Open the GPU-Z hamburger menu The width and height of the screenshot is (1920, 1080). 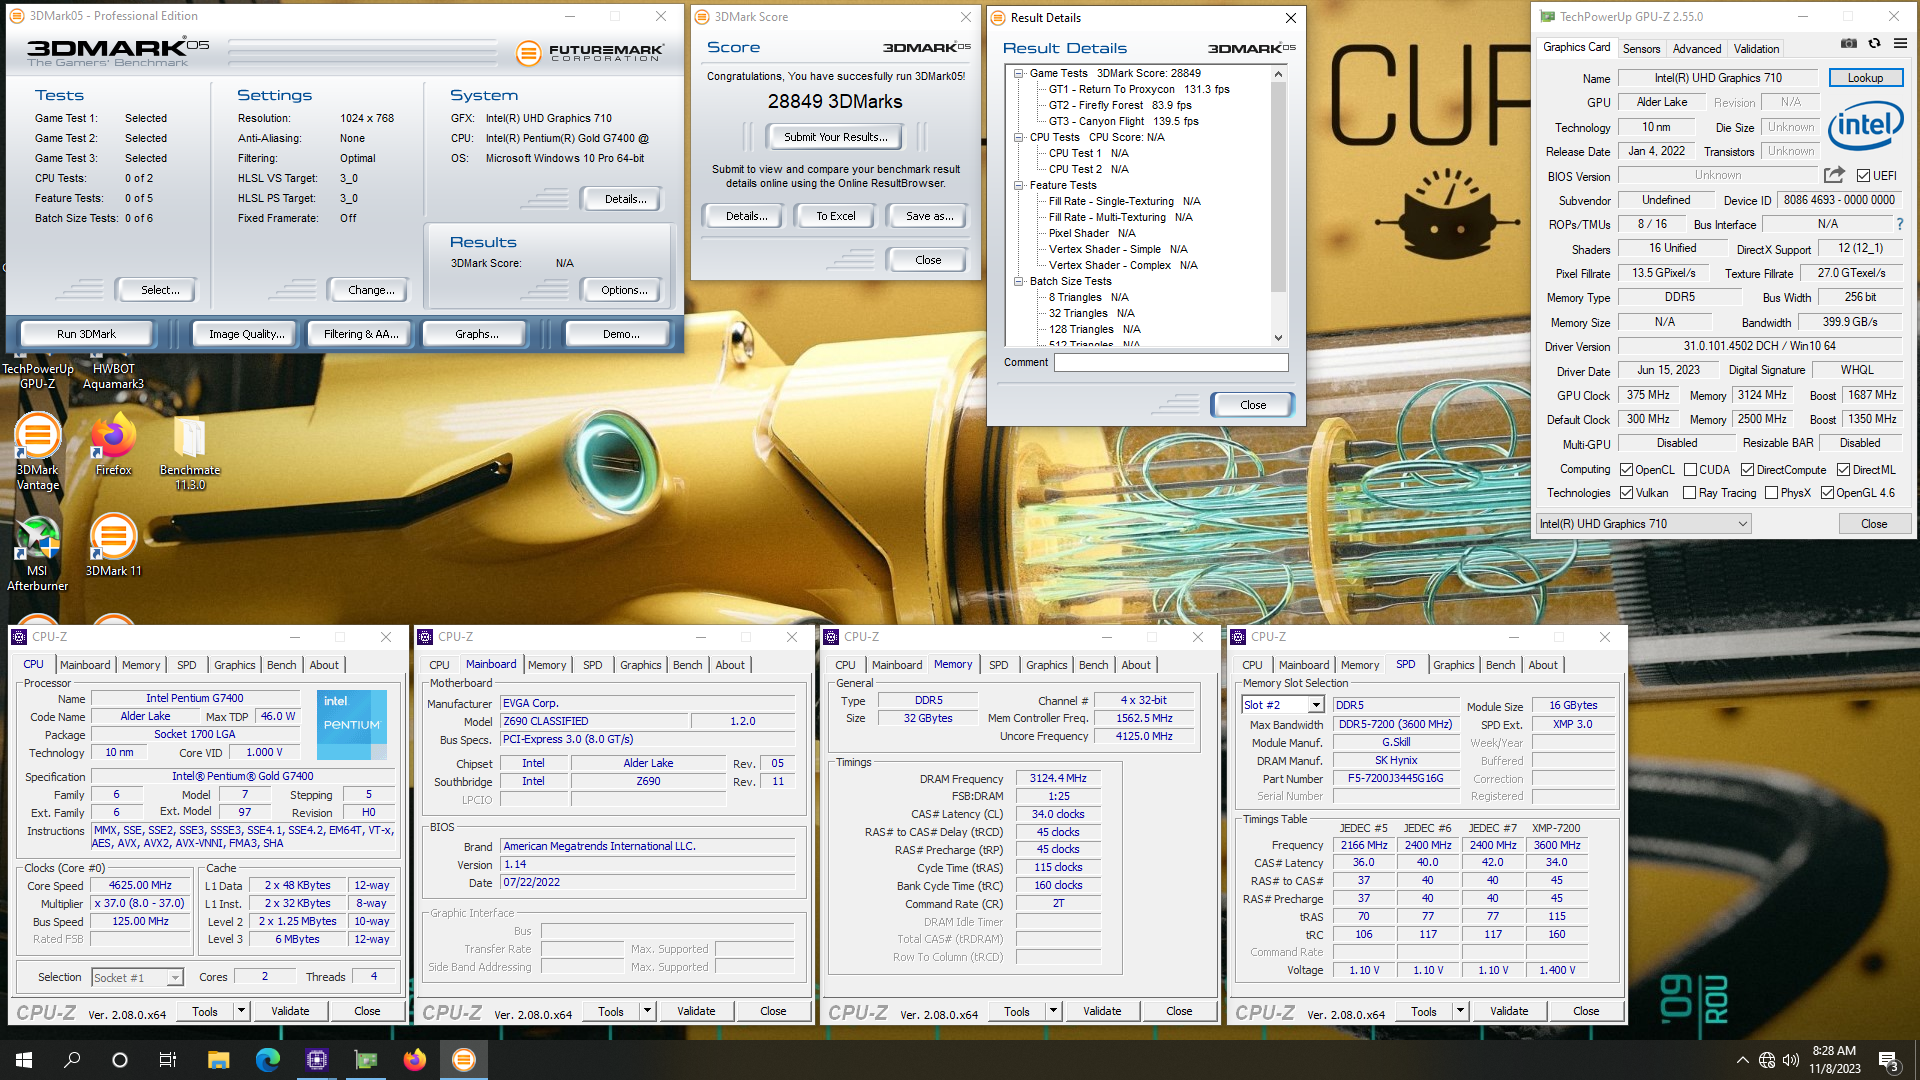tap(1900, 44)
